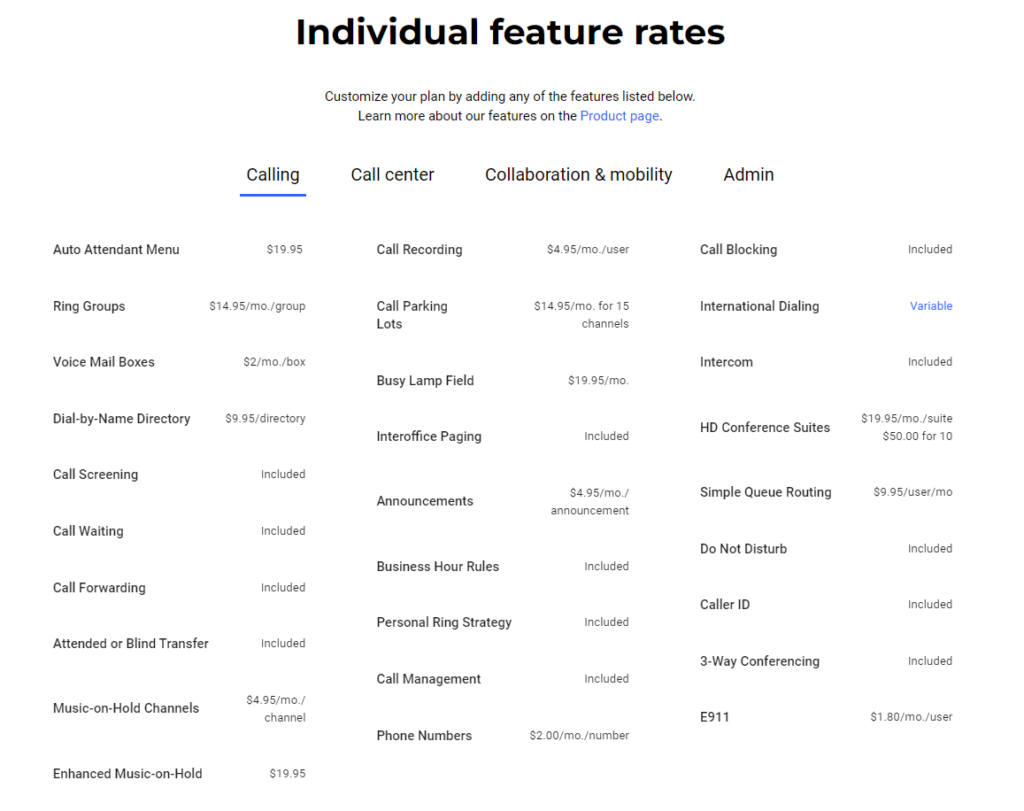Open the Call center tab
Image resolution: width=1024 pixels, height=811 pixels.
[392, 175]
